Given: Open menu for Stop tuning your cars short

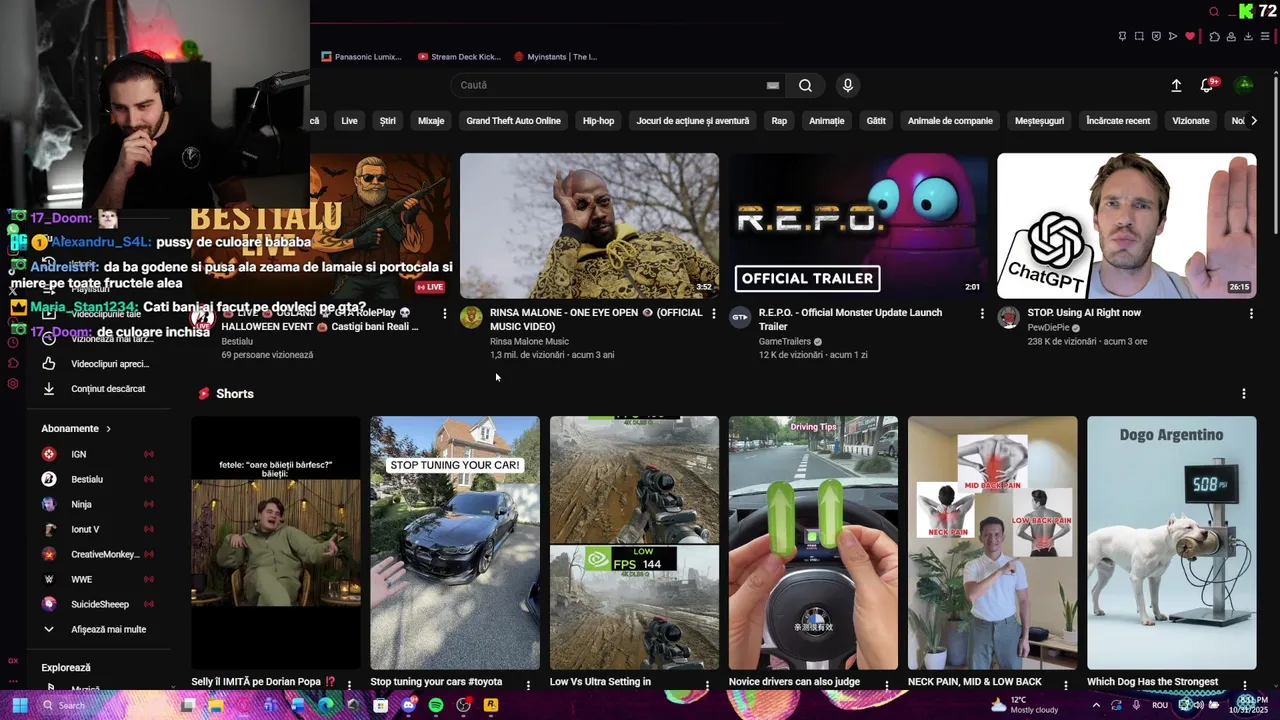Looking at the screenshot, I should 528,685.
